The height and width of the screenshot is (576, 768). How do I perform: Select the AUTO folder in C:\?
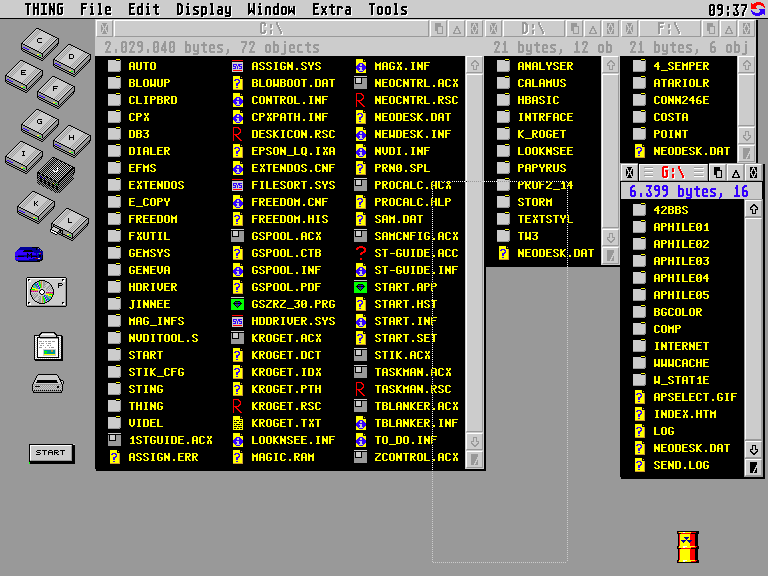[x=132, y=66]
